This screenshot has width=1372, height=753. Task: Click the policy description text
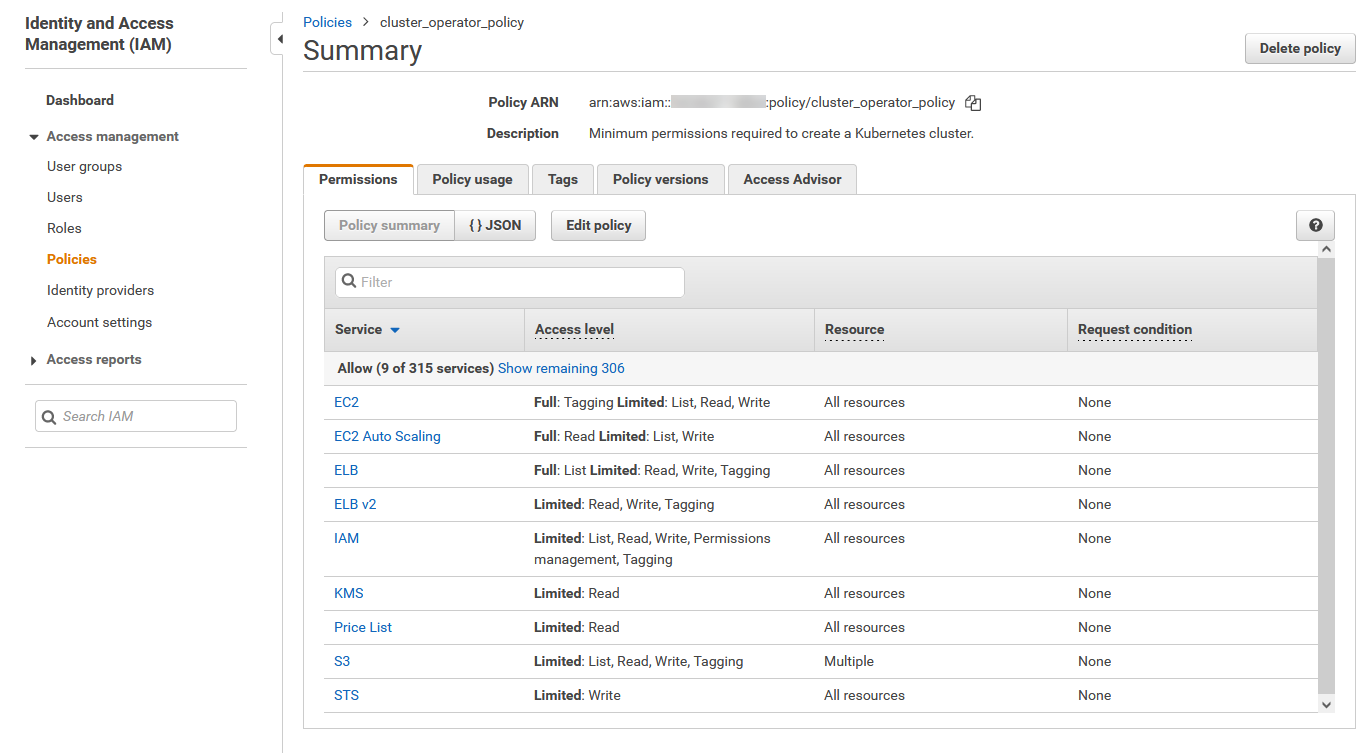[x=781, y=134]
